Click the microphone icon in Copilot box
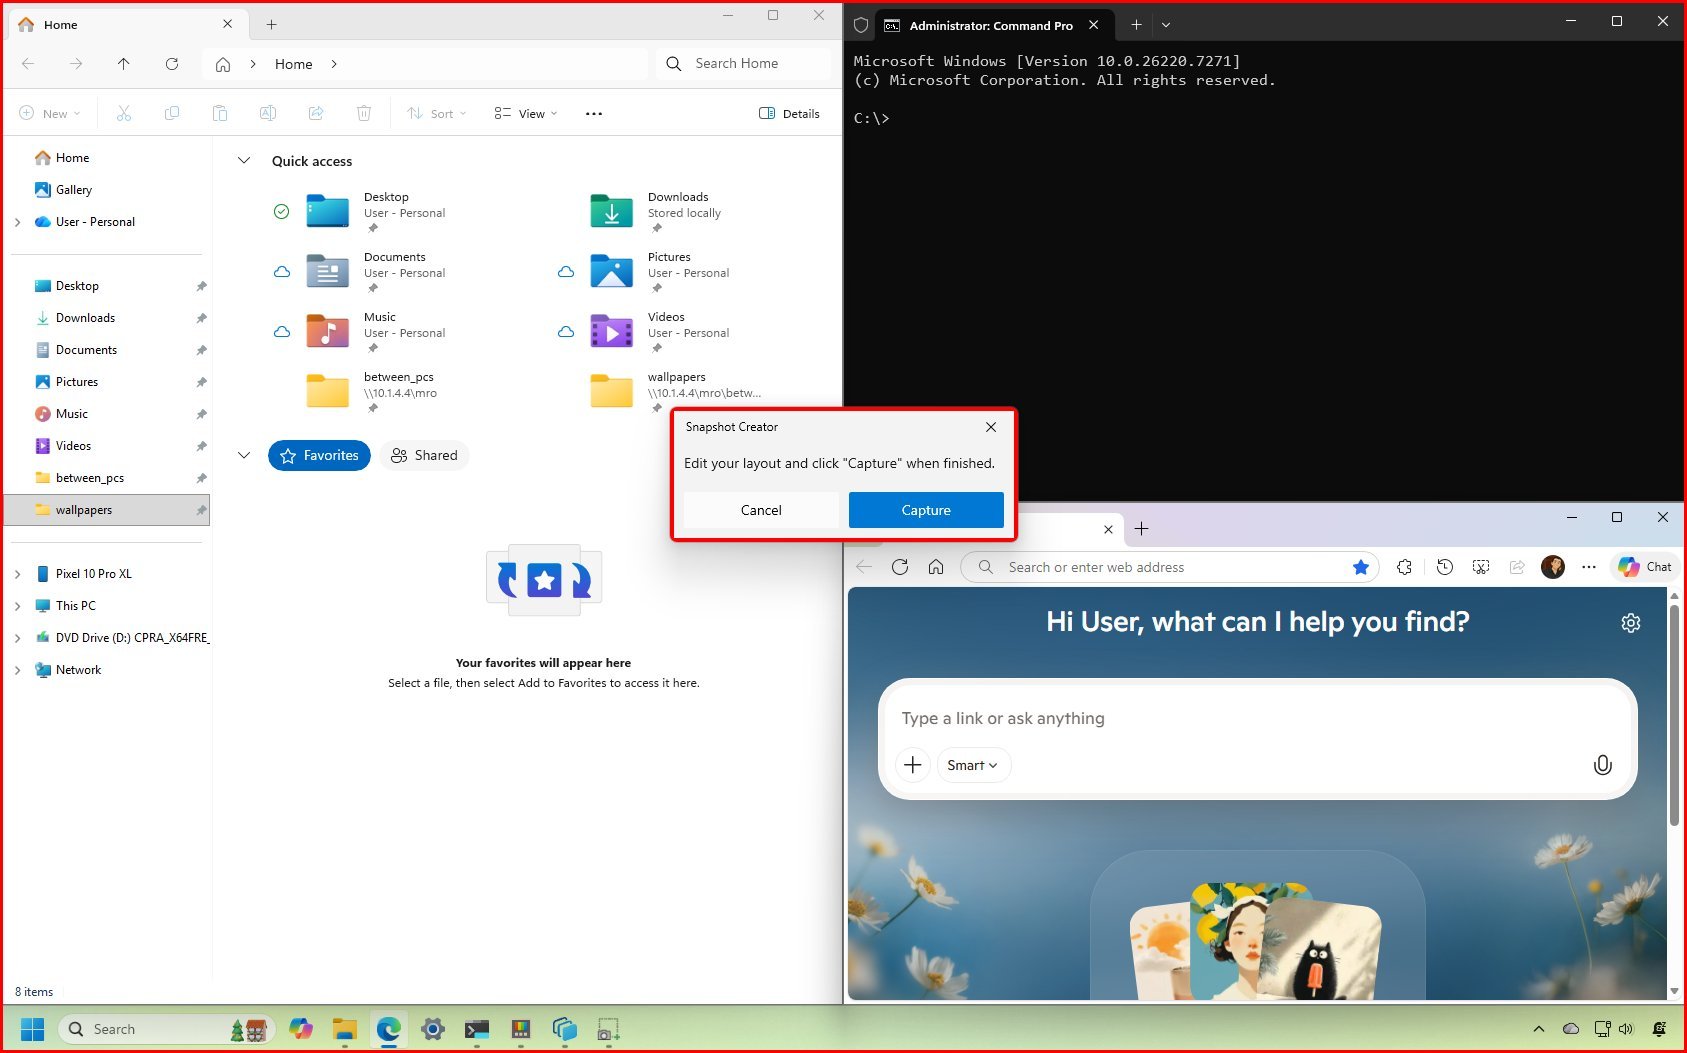1687x1053 pixels. 1602,765
